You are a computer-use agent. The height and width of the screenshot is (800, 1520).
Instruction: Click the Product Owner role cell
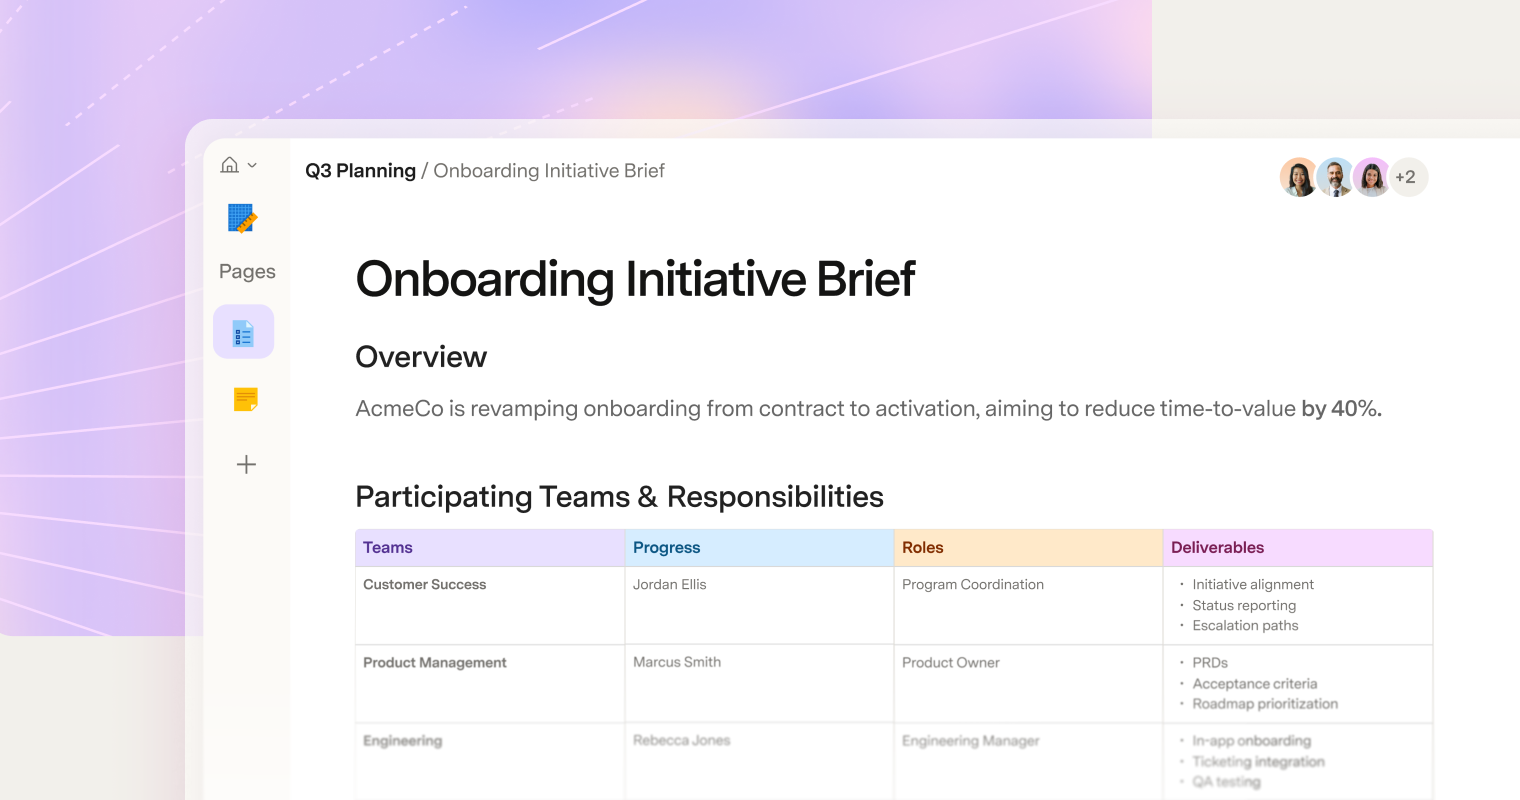coord(1028,683)
